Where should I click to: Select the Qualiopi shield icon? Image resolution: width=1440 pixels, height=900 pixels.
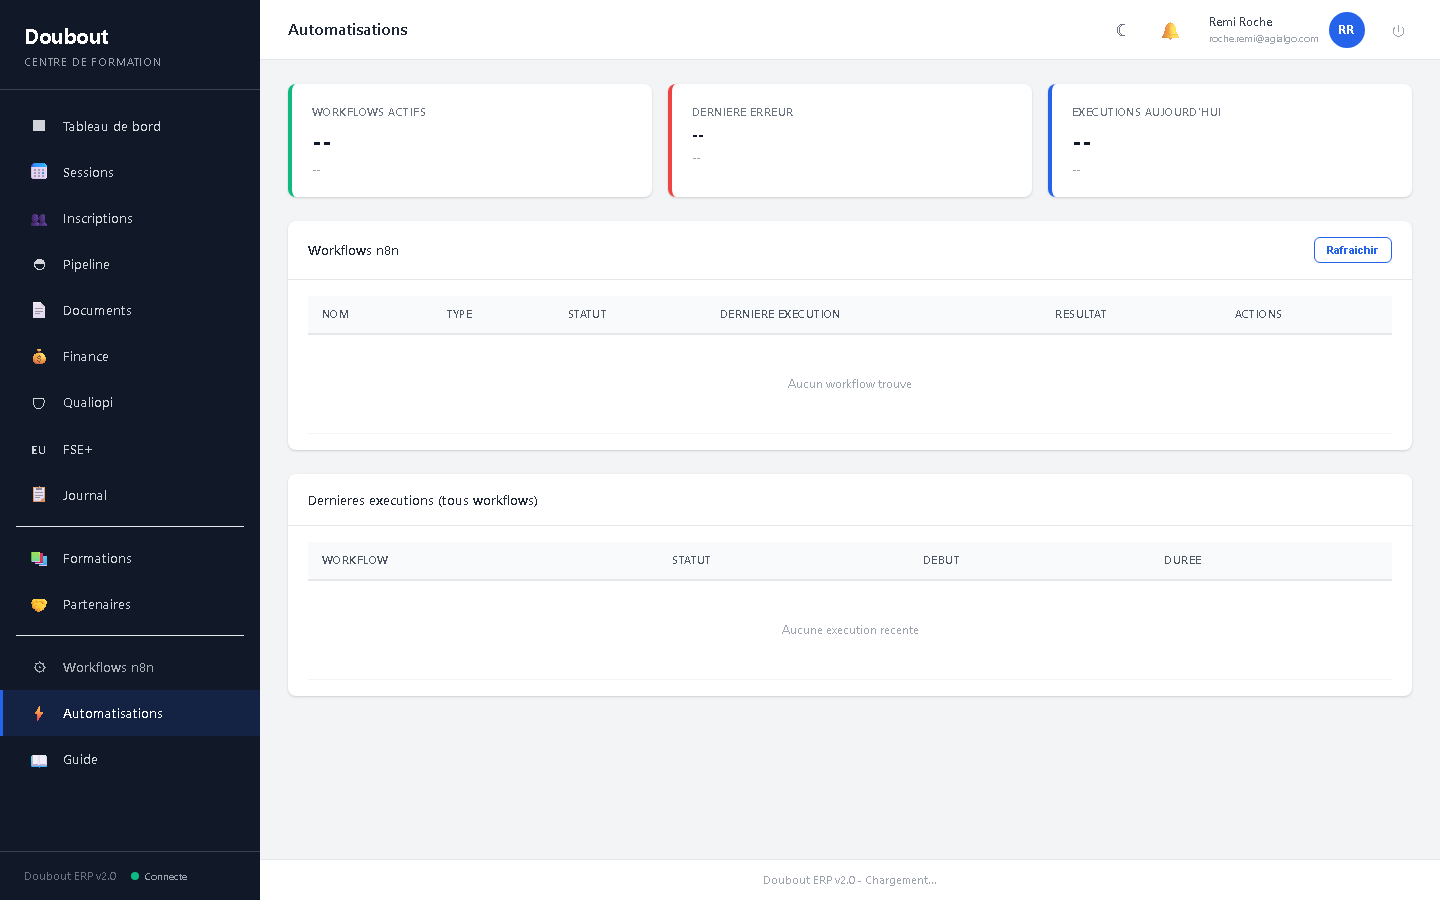tap(39, 403)
